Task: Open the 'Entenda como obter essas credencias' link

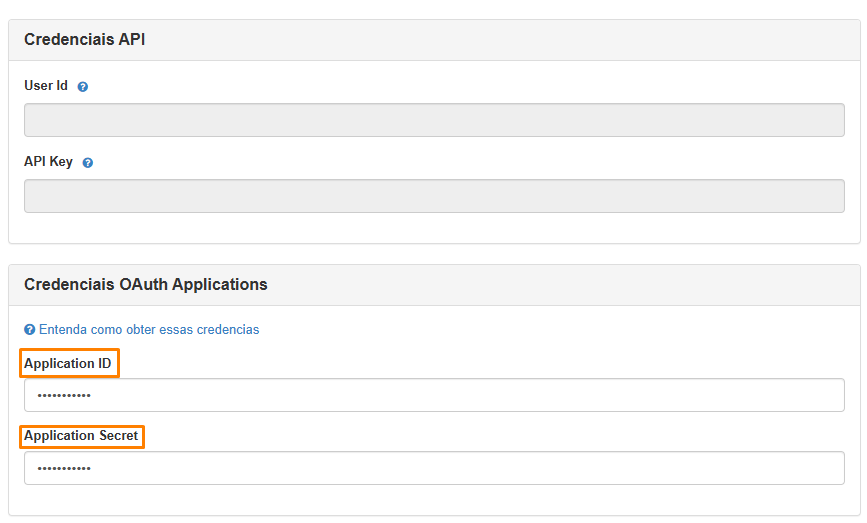Action: pos(149,330)
